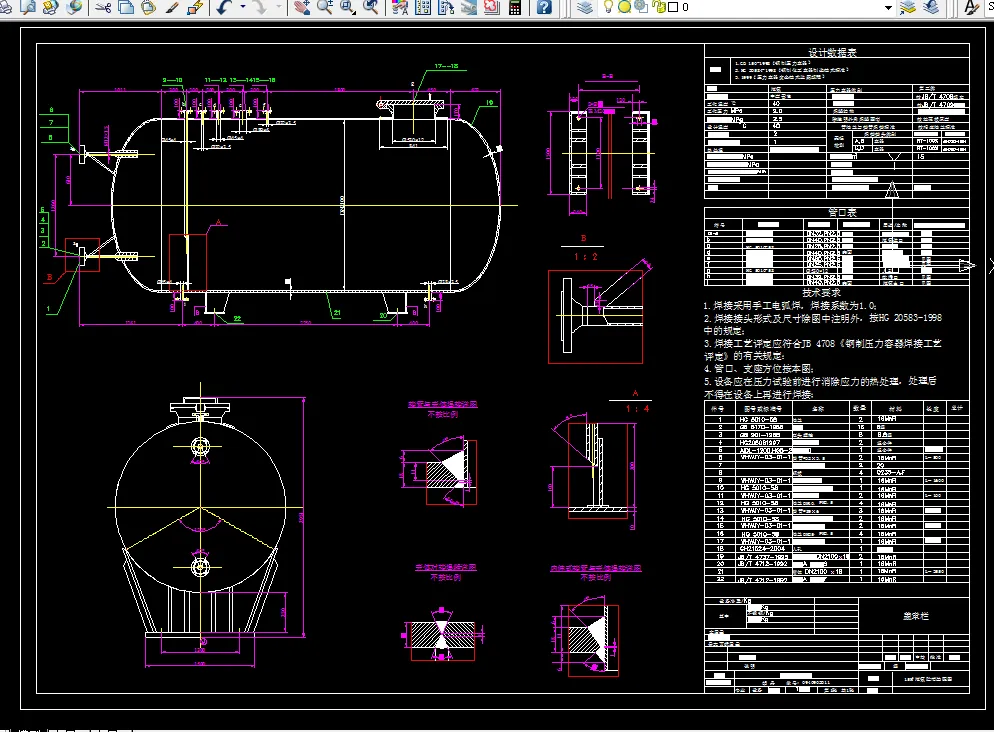Click the Copy icon
This screenshot has height=732, width=994.
[x=126, y=7]
